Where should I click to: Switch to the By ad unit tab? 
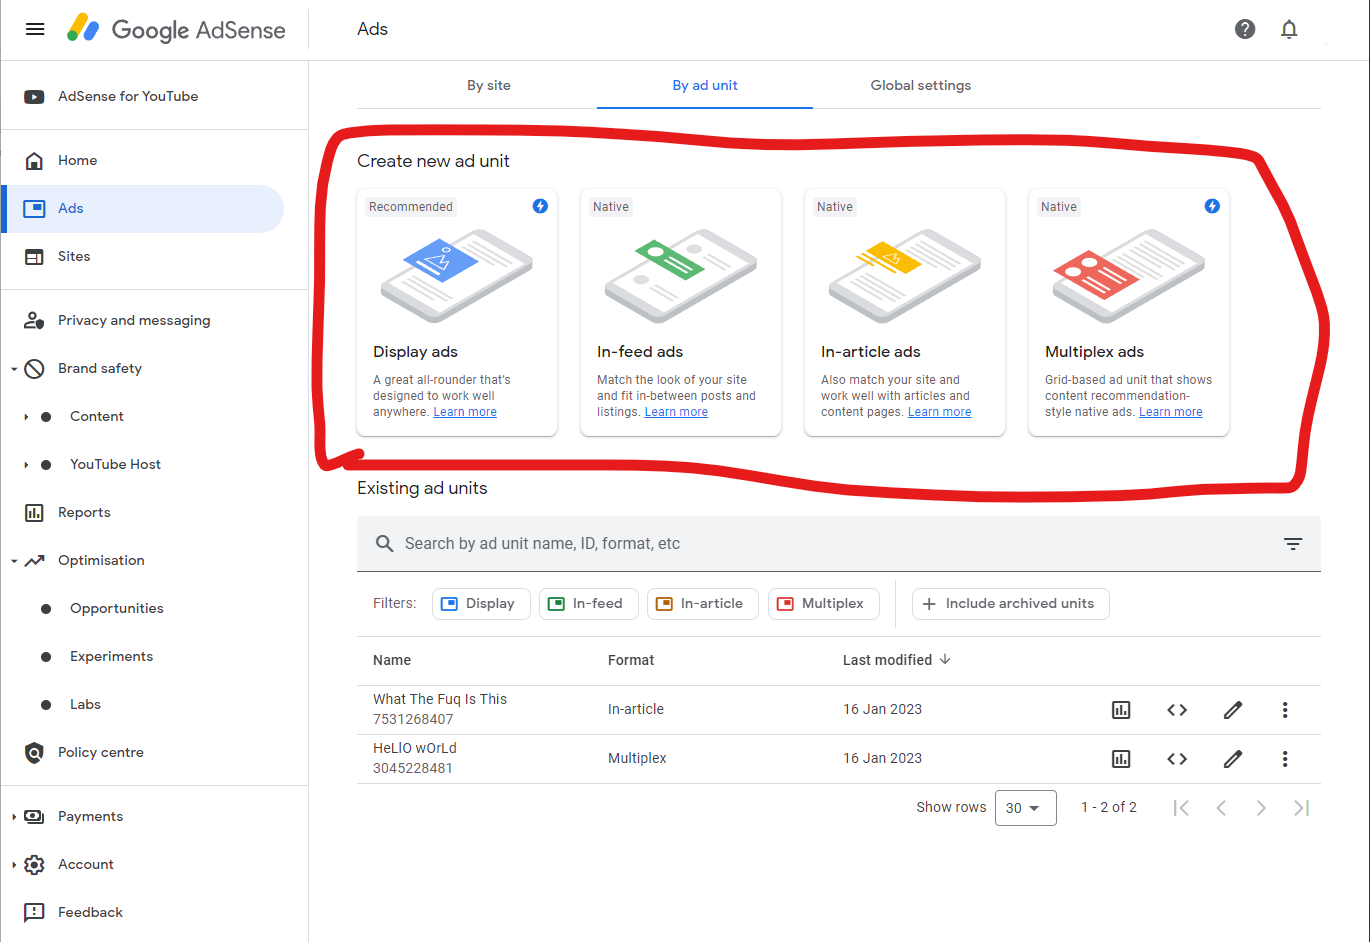(705, 85)
